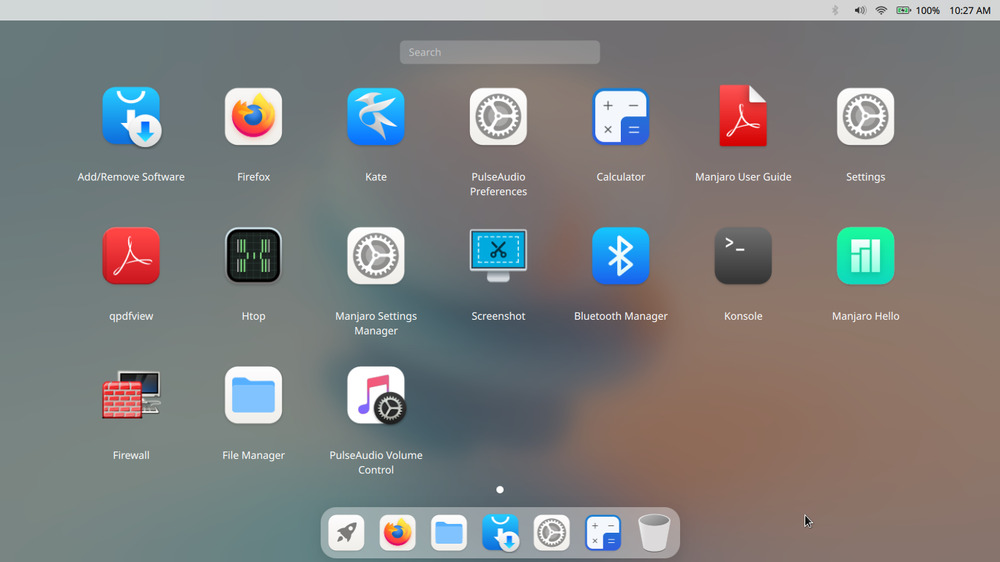
Task: Open PulseAudio Preferences
Action: coord(498,117)
